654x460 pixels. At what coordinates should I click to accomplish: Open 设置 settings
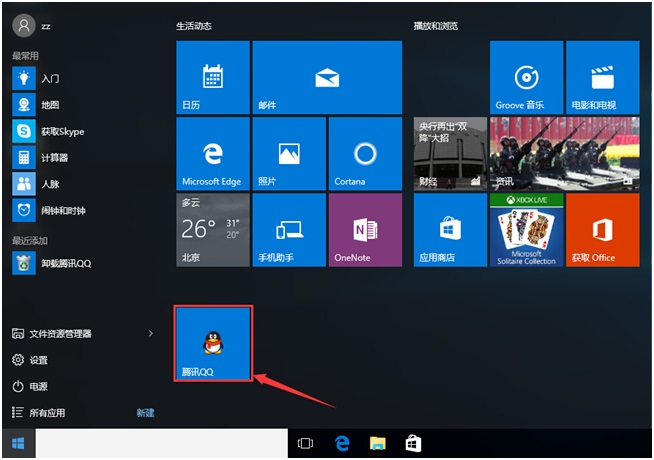click(30, 359)
